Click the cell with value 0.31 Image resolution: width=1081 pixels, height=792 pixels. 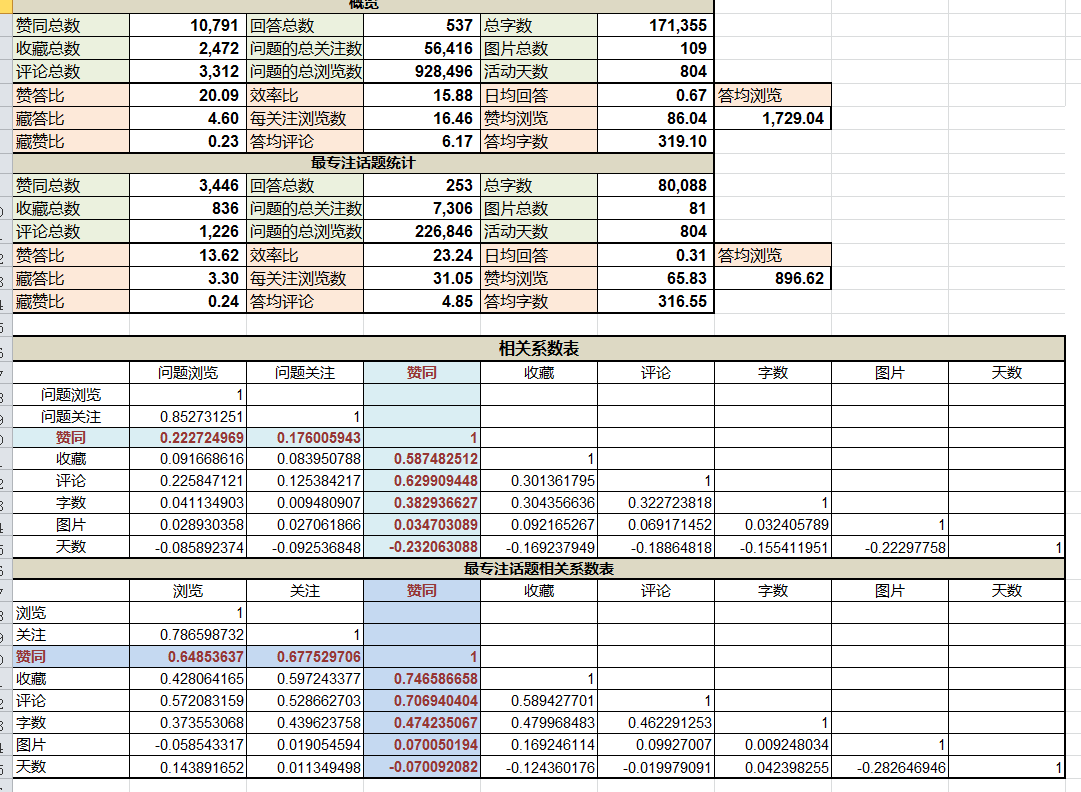(x=655, y=255)
